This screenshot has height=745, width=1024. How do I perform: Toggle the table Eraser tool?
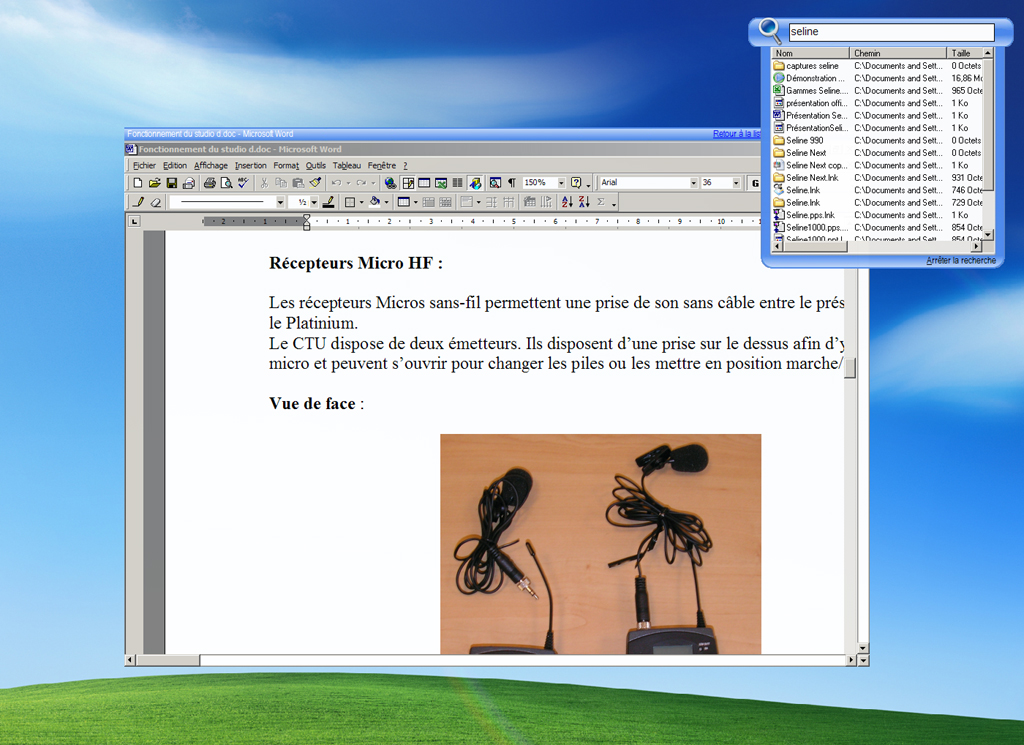(155, 202)
